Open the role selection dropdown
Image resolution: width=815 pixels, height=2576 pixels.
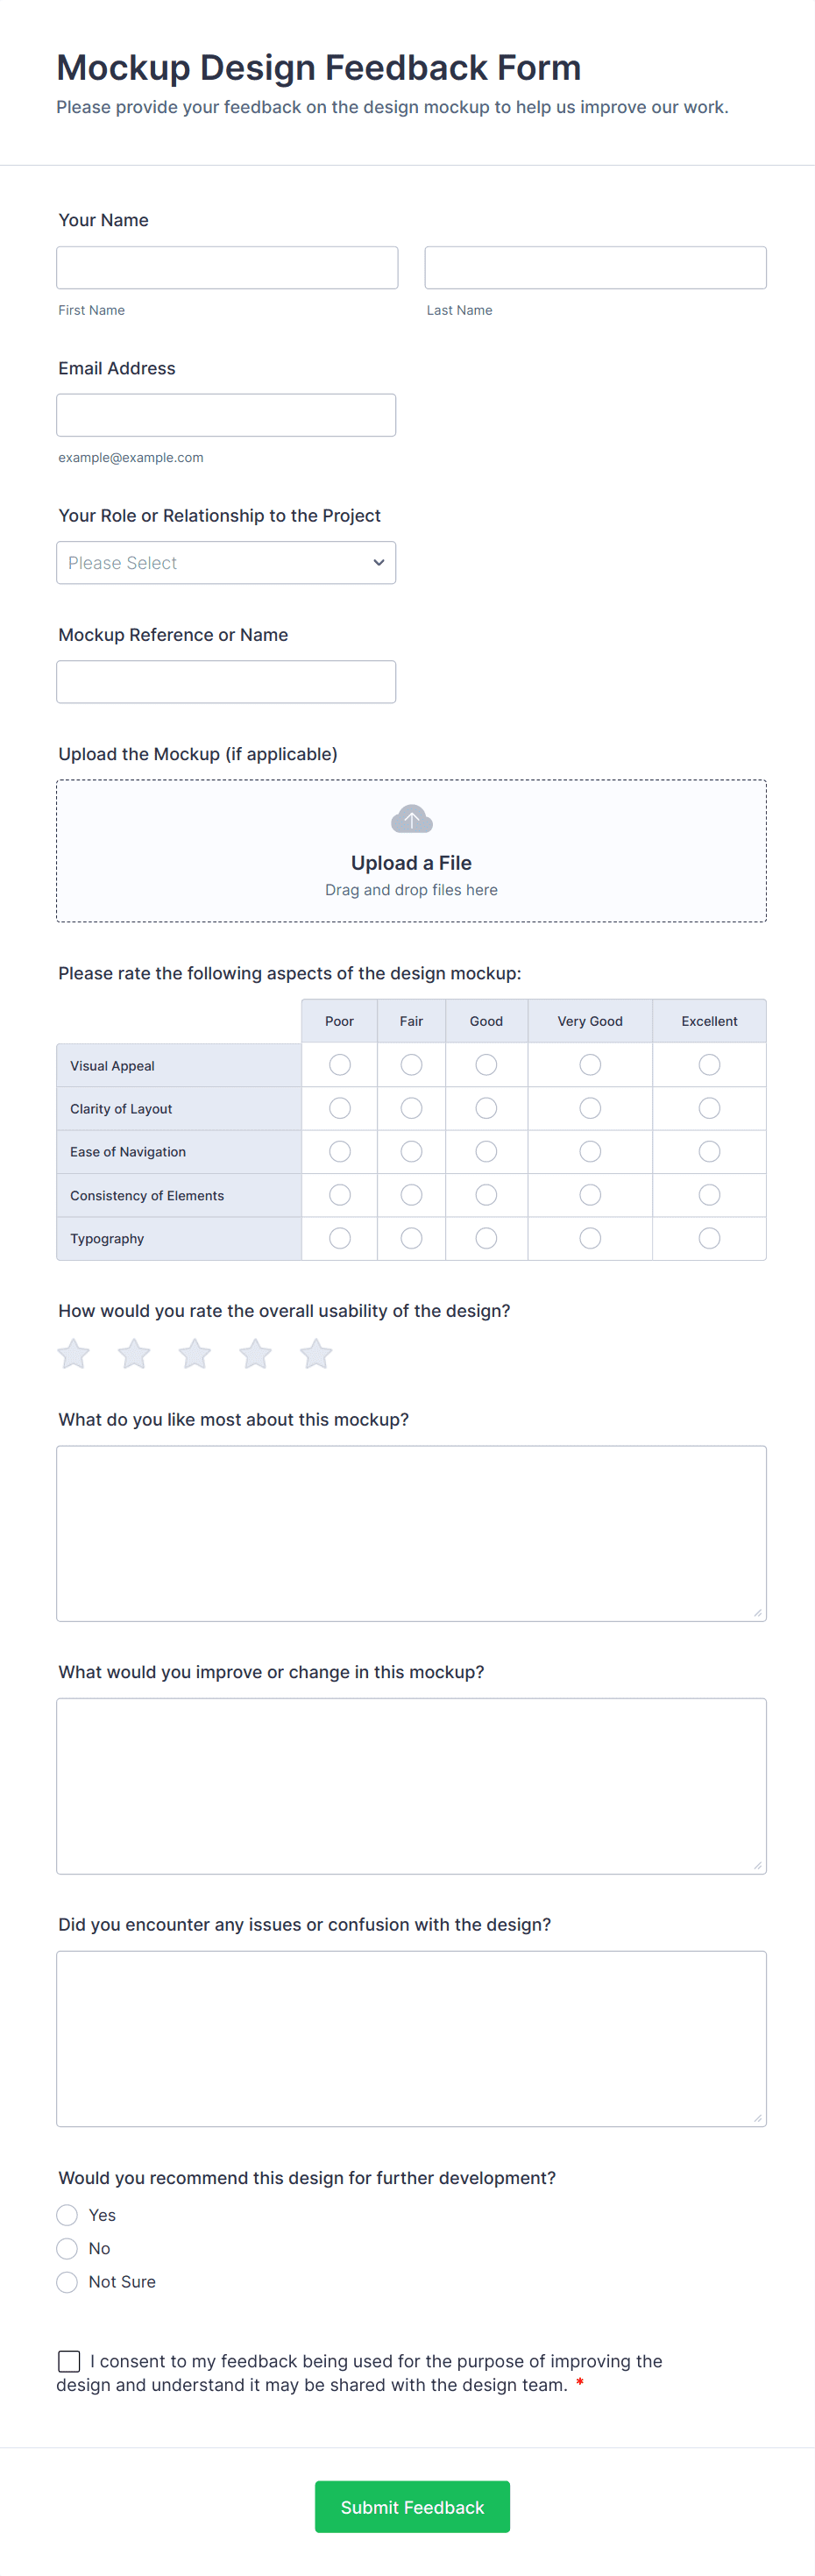tap(226, 562)
